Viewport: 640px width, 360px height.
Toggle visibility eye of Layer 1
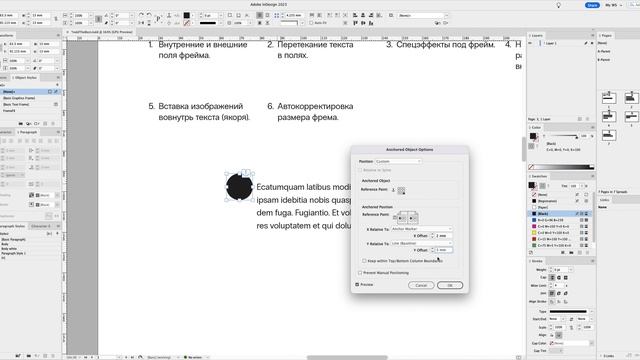click(531, 43)
